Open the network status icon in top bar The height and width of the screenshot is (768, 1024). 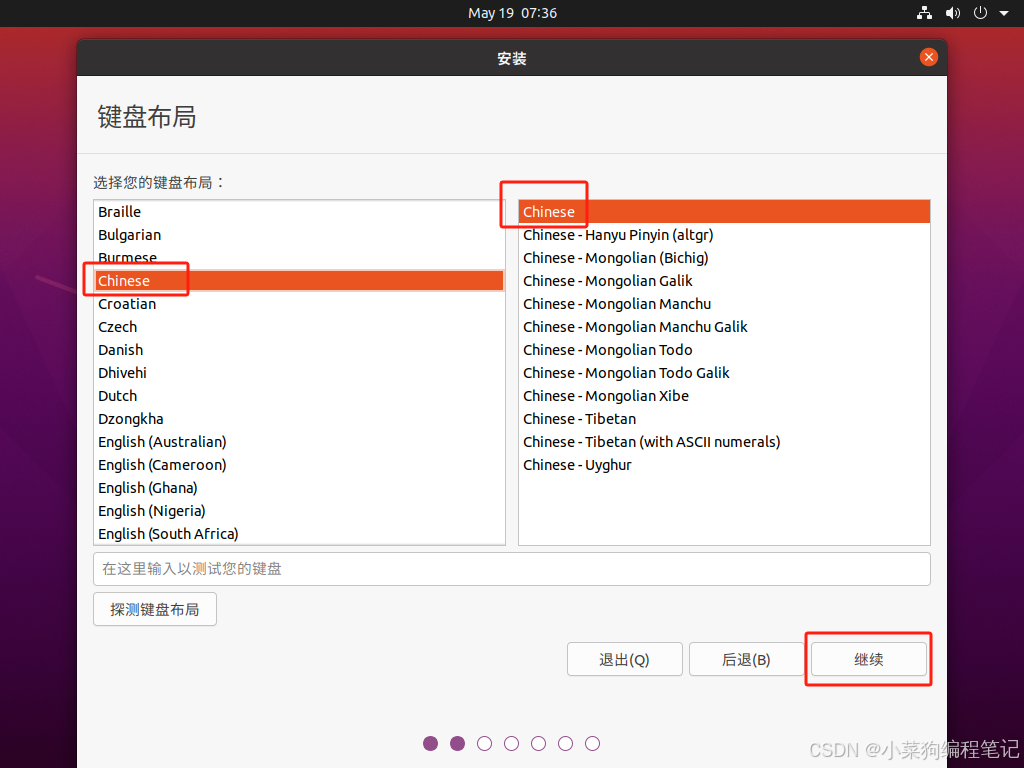(x=924, y=13)
